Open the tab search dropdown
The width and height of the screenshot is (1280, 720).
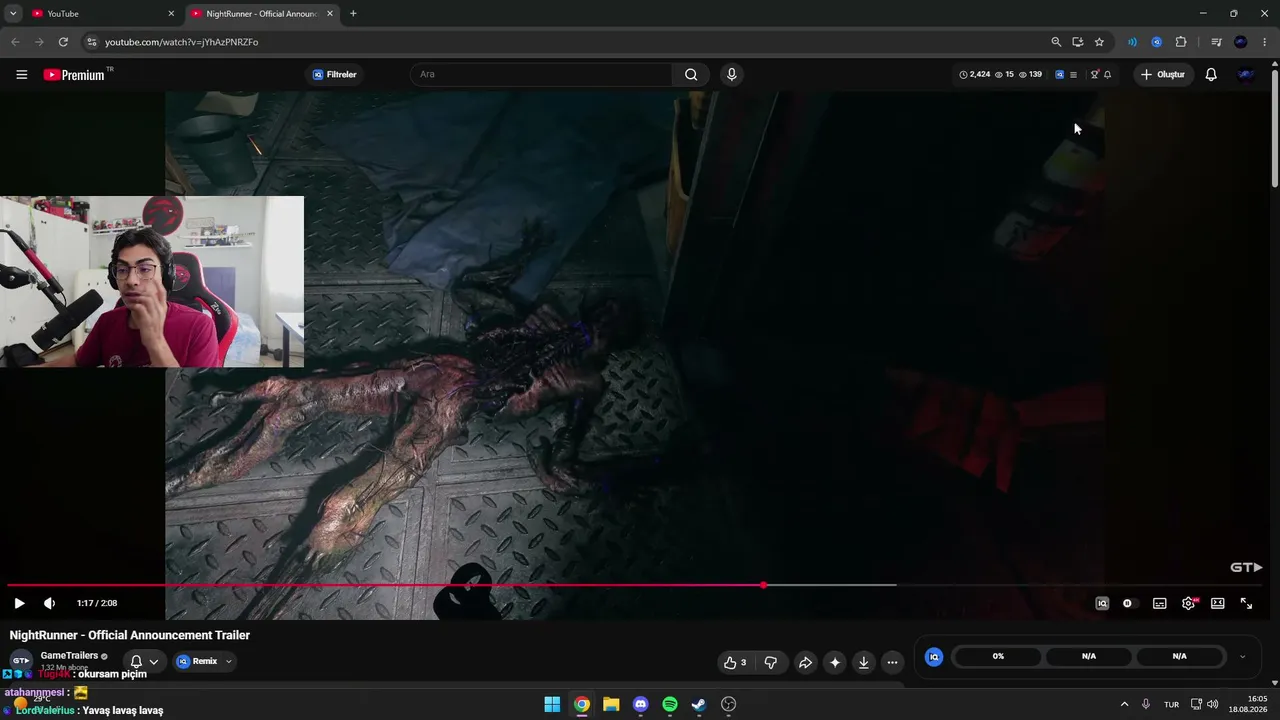(13, 14)
